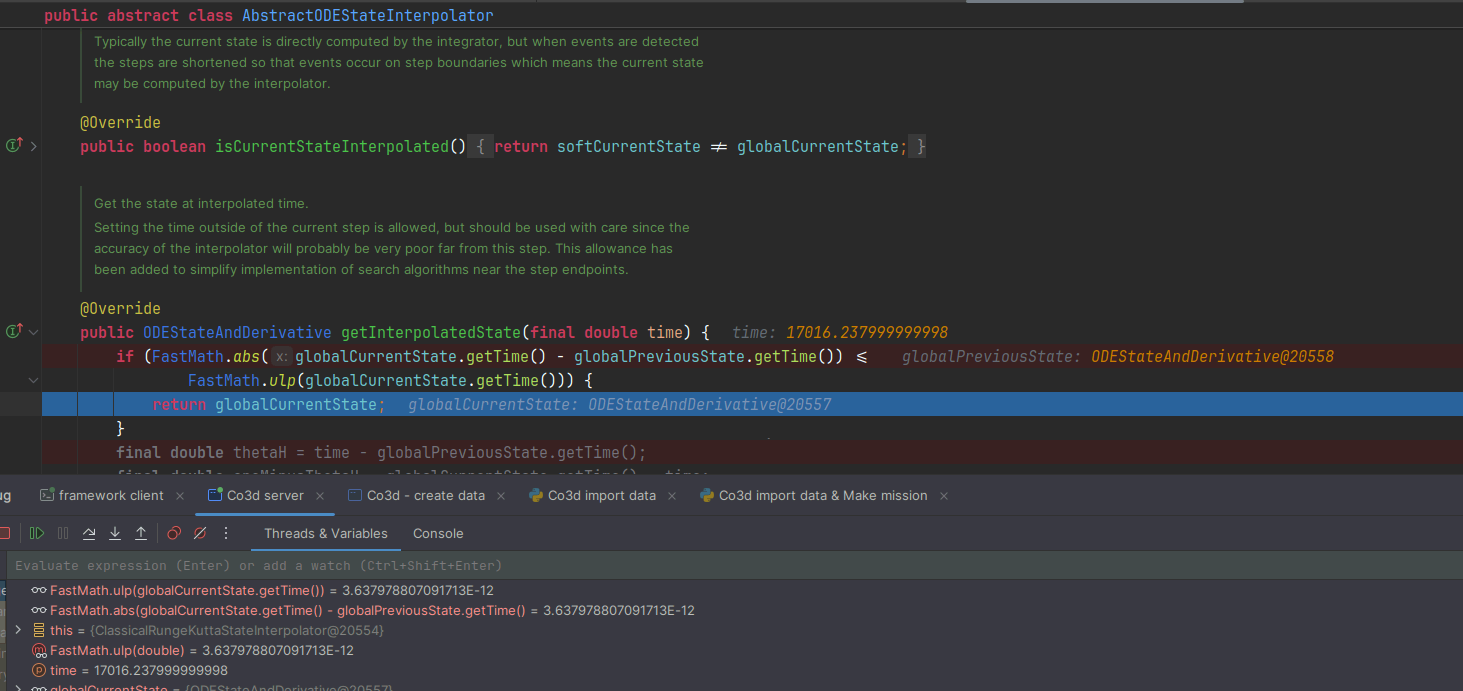Image resolution: width=1463 pixels, height=691 pixels.
Task: Step into the method call
Action: pos(115,533)
